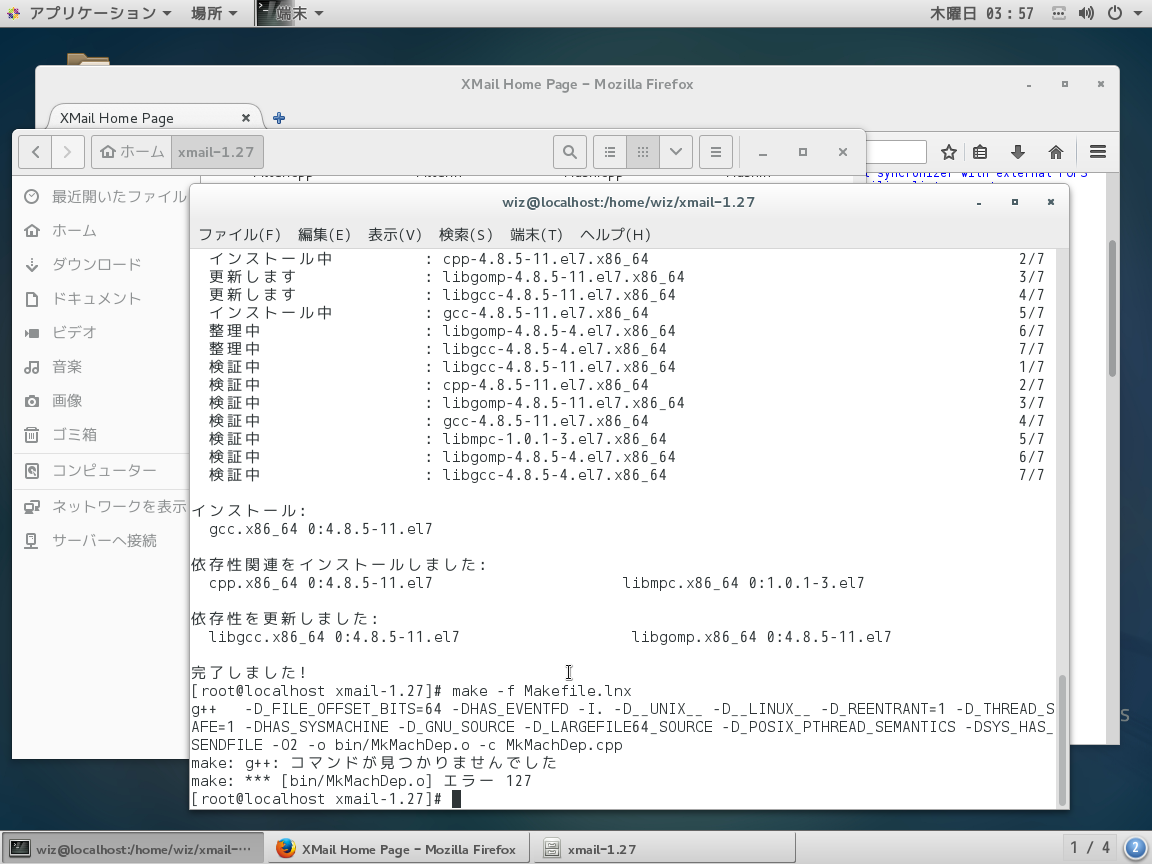This screenshot has width=1152, height=864.
Task: Open Firefox downloads arrow icon
Action: click(1018, 152)
